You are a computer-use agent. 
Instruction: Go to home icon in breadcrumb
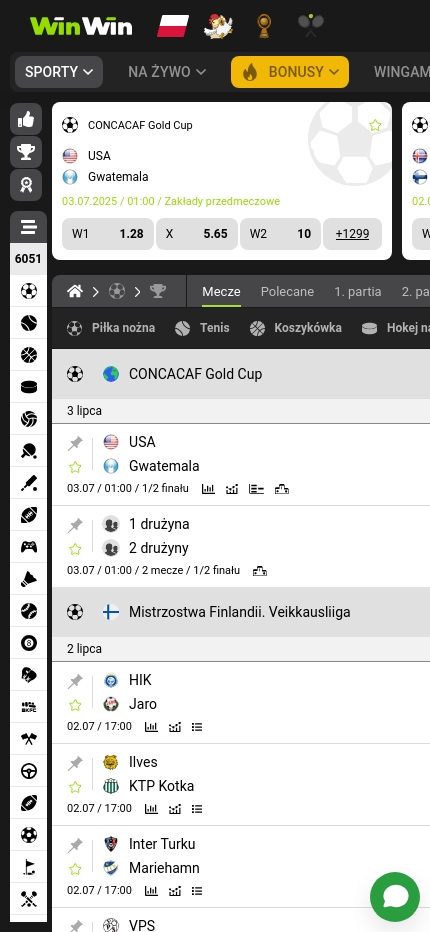75,291
